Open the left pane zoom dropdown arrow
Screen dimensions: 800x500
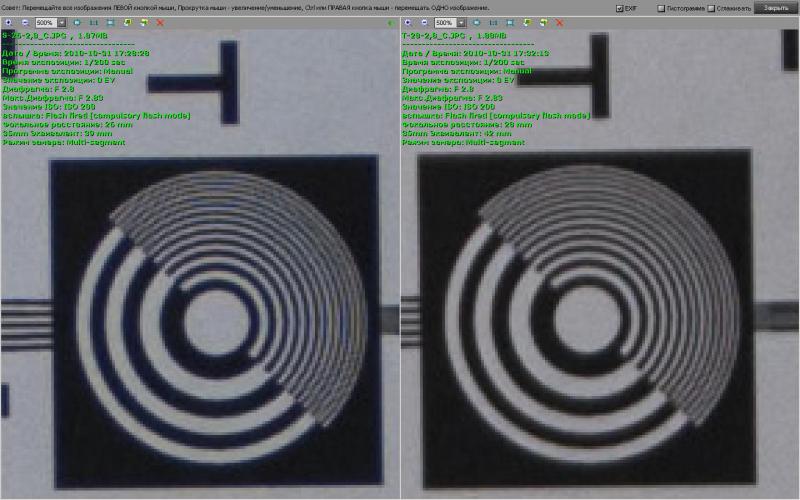click(x=62, y=23)
